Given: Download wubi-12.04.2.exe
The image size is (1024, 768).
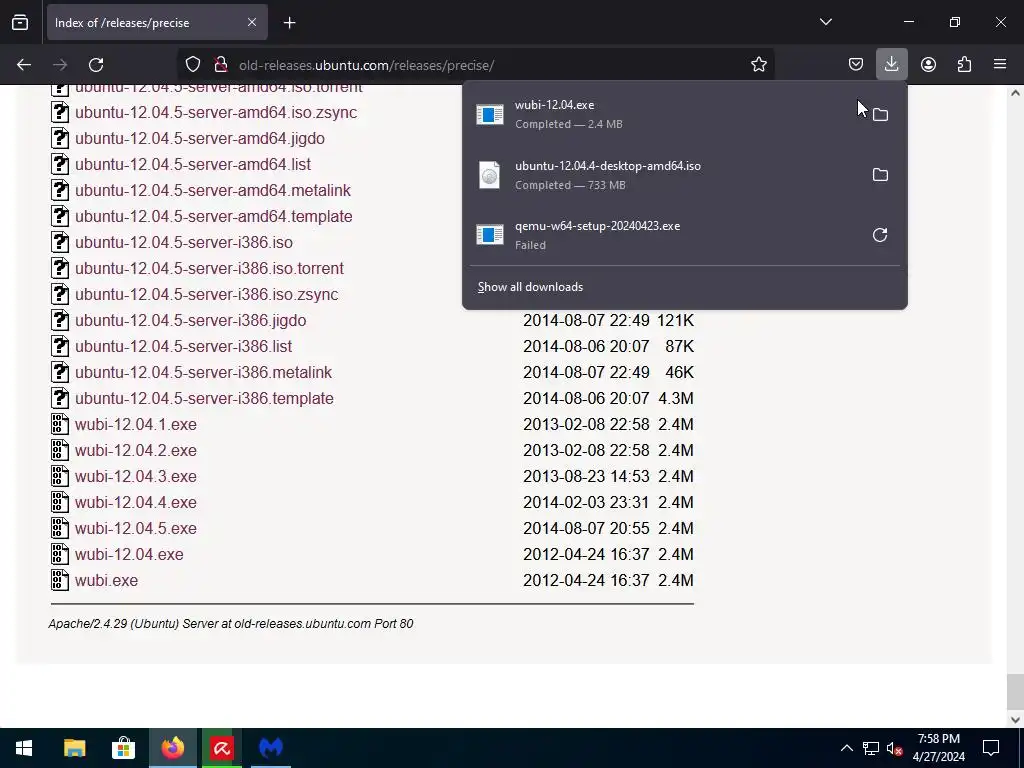Looking at the screenshot, I should pyautogui.click(x=136, y=451).
